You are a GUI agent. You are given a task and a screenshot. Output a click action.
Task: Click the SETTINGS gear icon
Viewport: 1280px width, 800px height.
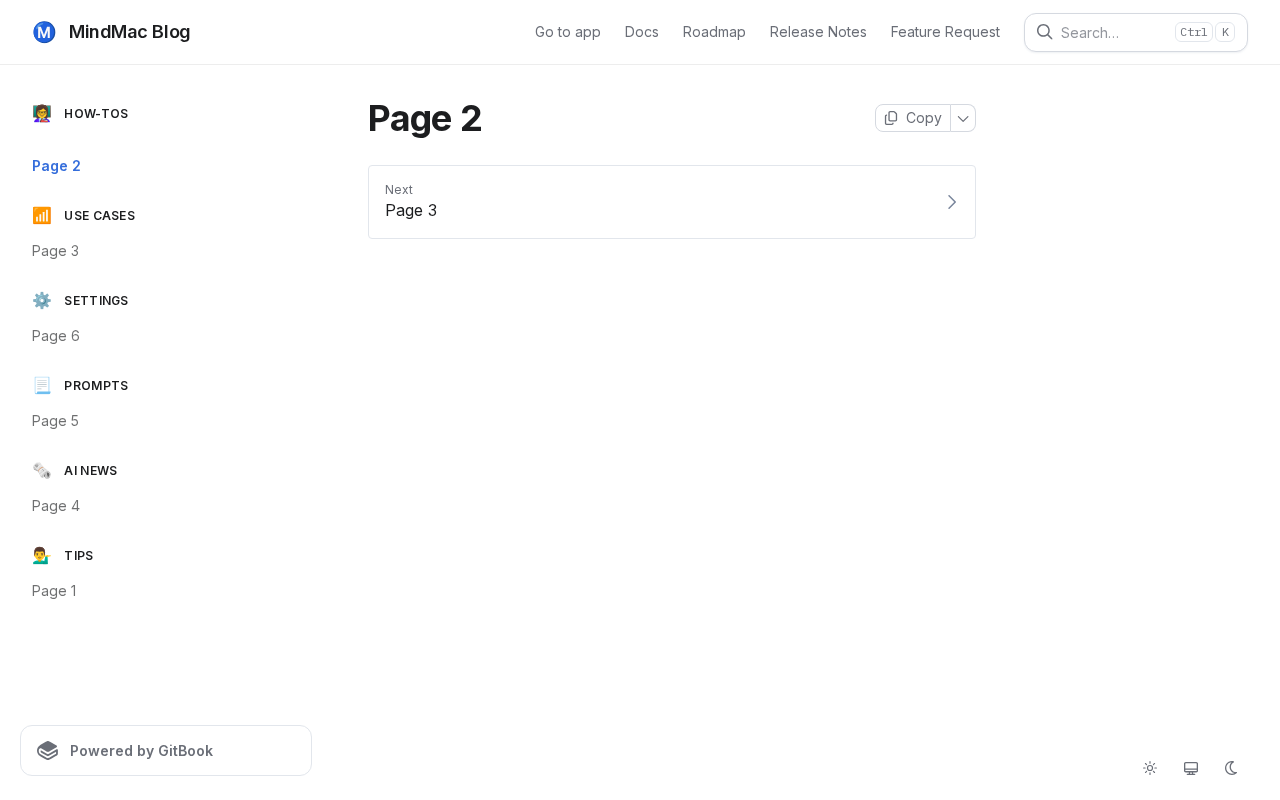pyautogui.click(x=42, y=301)
